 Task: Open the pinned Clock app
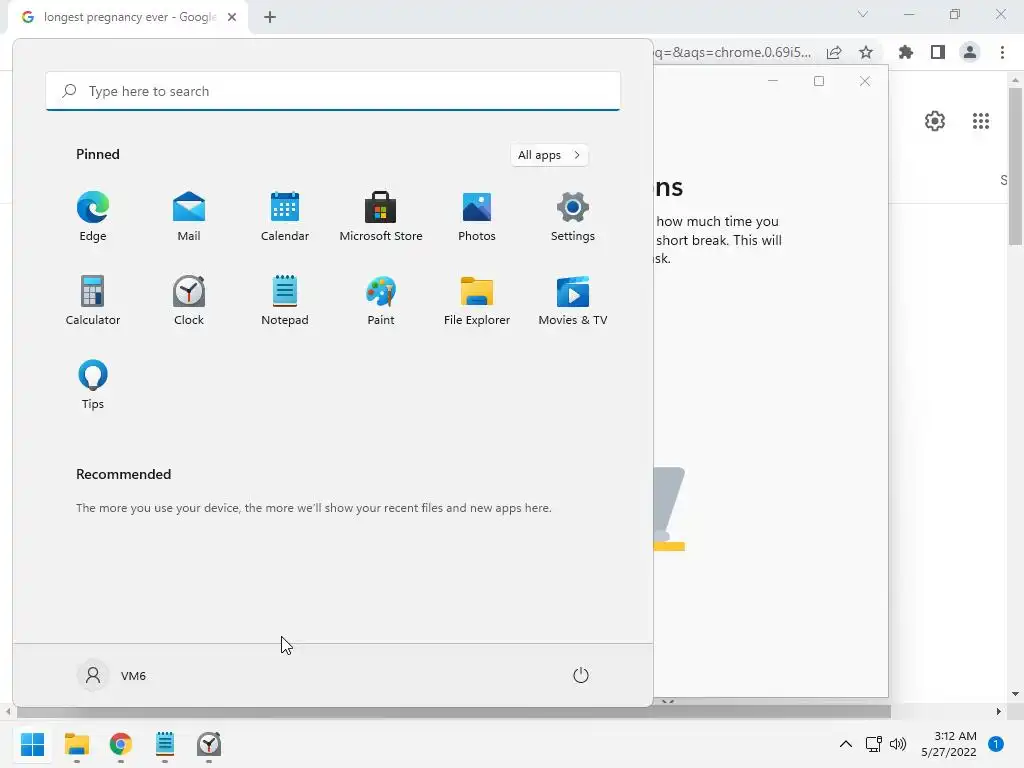189,300
